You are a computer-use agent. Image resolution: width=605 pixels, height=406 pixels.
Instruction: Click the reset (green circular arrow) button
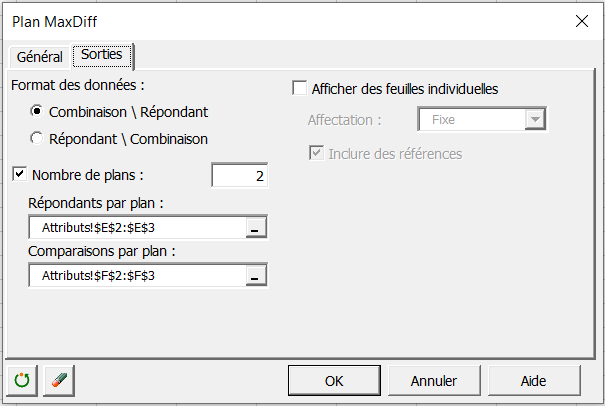coord(22,381)
